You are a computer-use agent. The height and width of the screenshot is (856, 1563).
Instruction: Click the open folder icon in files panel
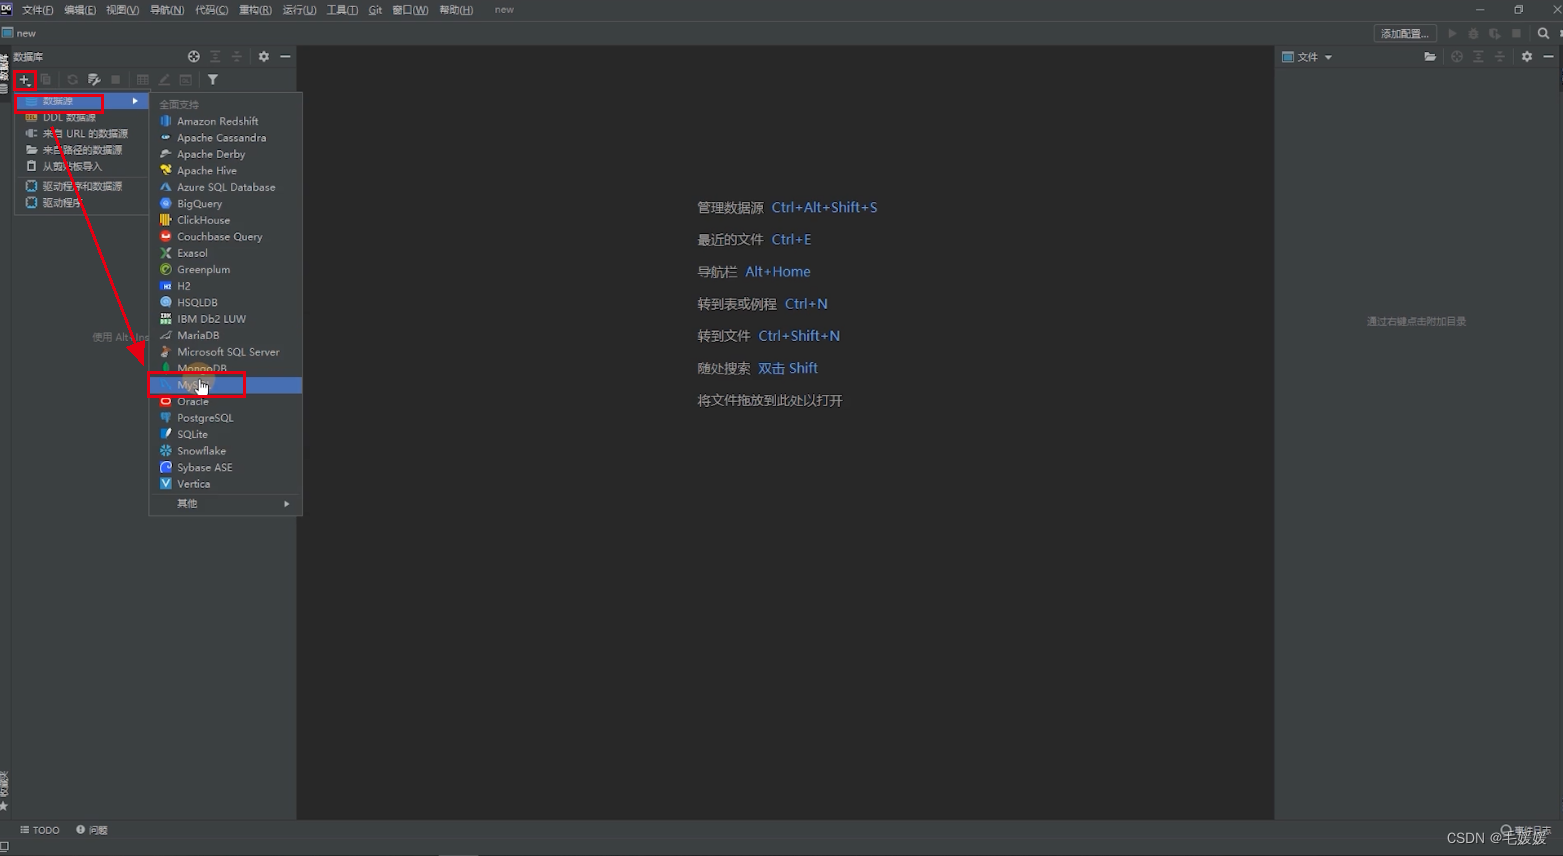[1430, 57]
